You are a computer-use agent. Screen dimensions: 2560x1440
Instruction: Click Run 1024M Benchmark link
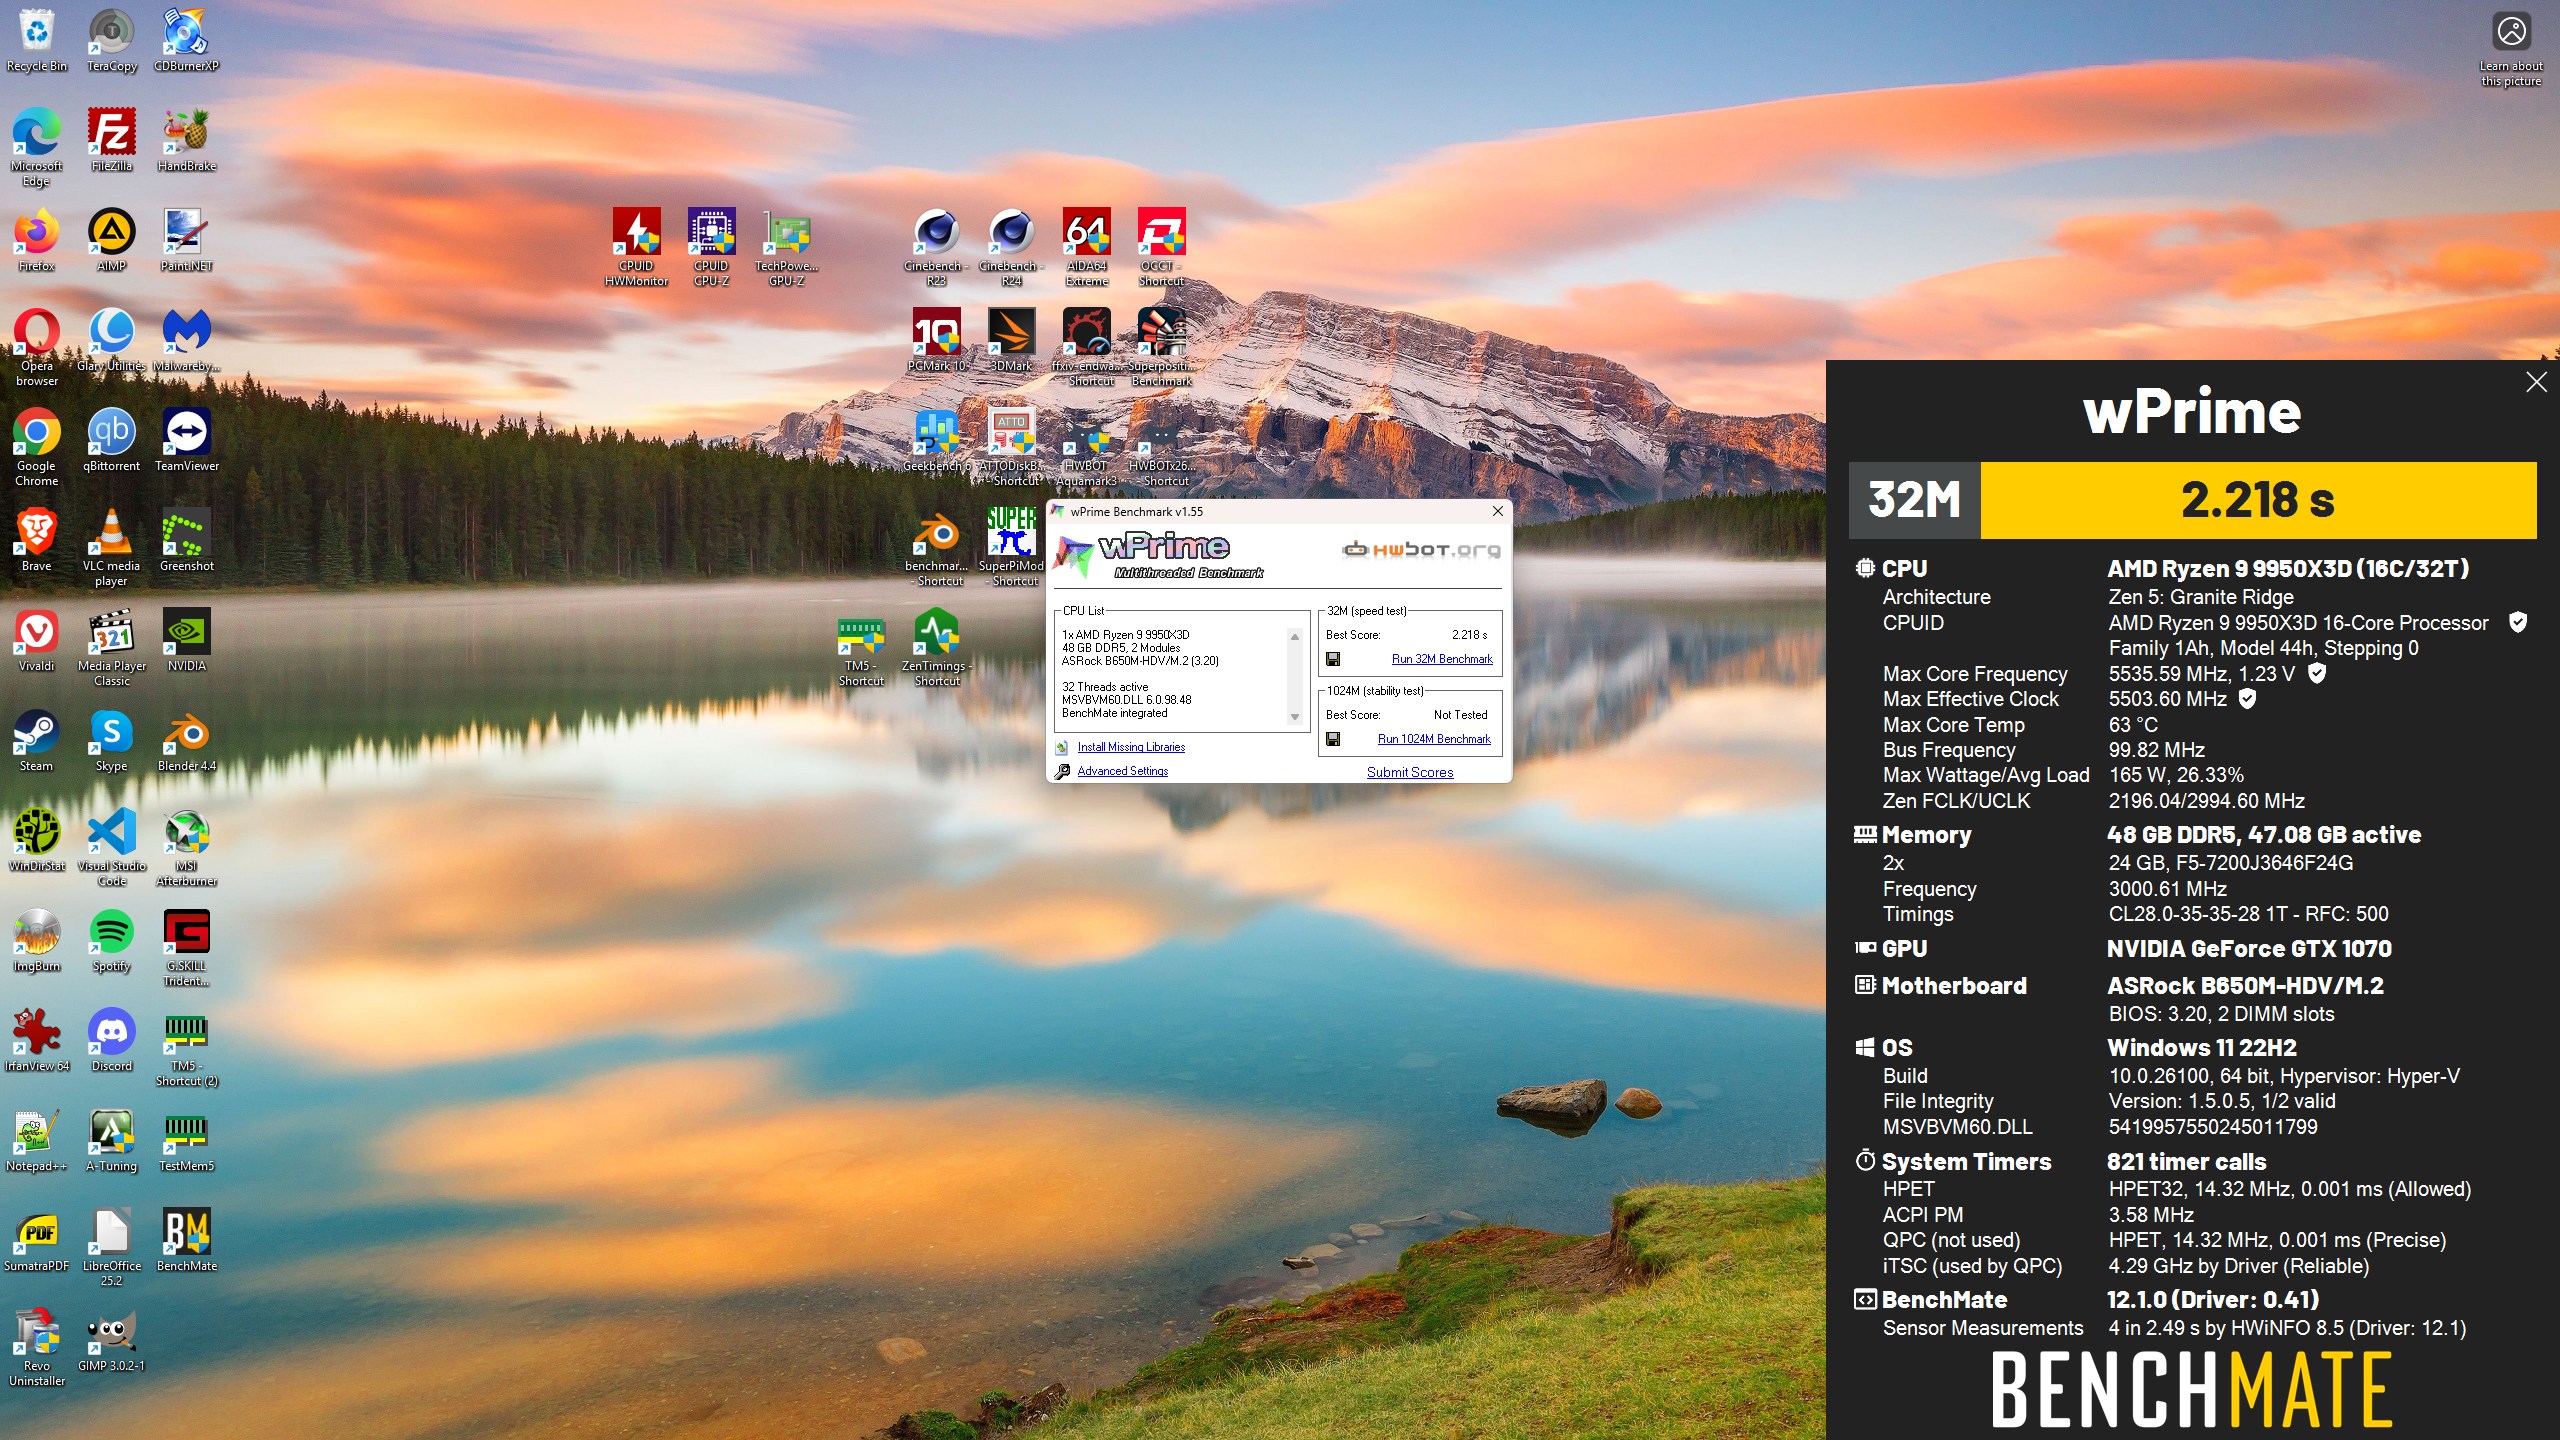(x=1434, y=739)
